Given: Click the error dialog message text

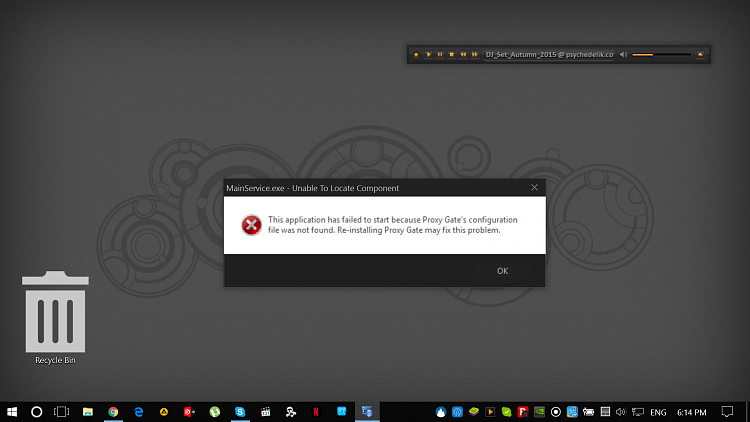Looking at the screenshot, I should [x=393, y=225].
